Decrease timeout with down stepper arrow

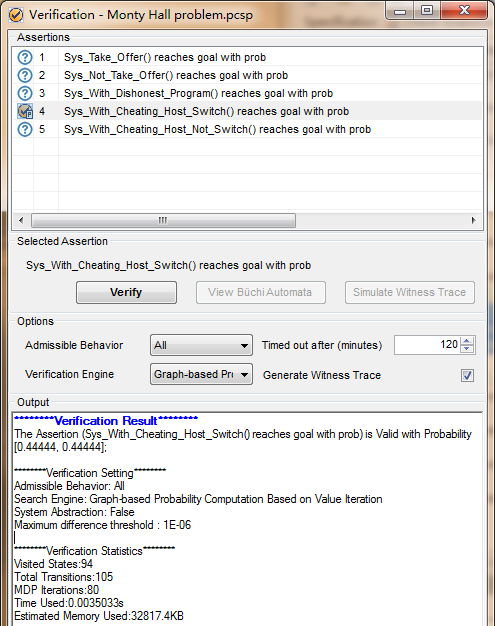pyautogui.click(x=467, y=350)
